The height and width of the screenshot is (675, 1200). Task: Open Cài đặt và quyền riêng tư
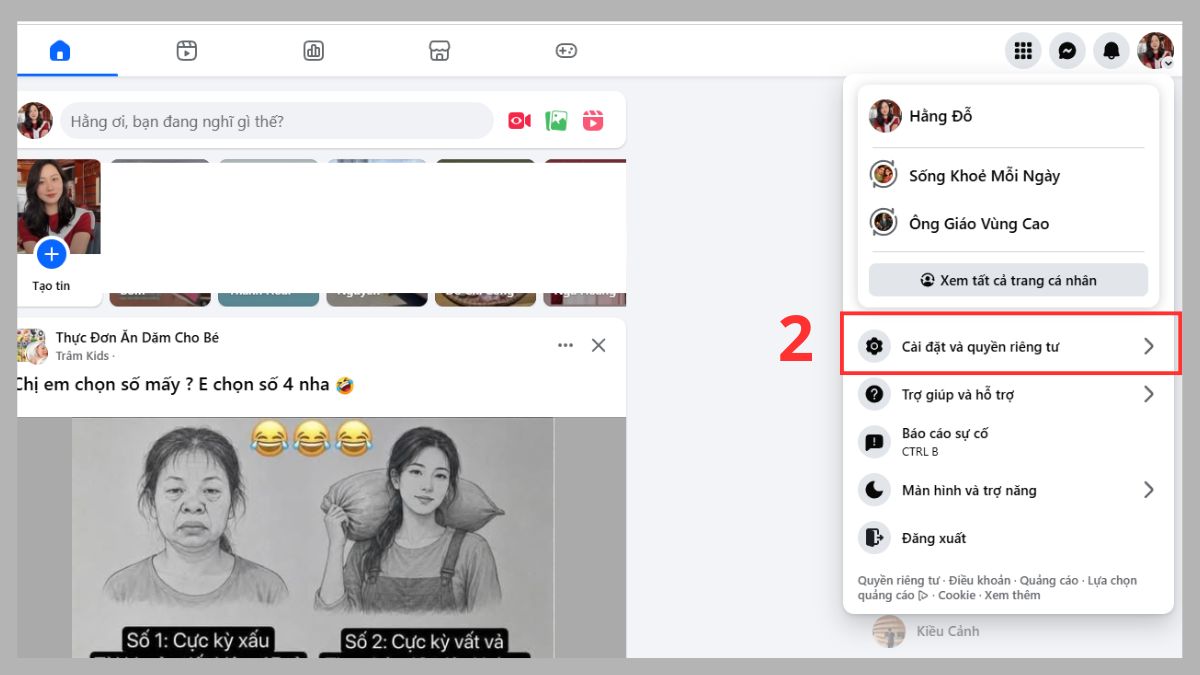click(1008, 346)
